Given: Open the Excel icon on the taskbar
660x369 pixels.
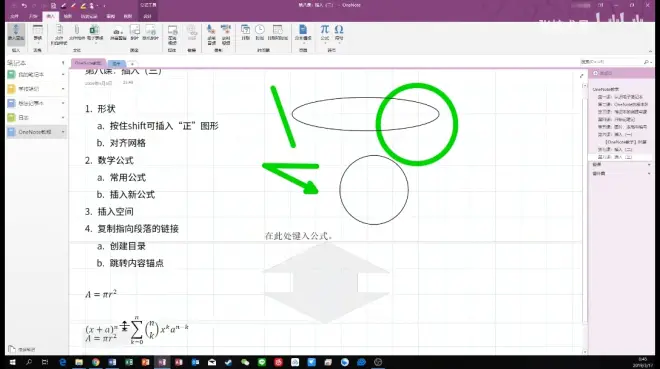Looking at the screenshot, I should [129, 362].
